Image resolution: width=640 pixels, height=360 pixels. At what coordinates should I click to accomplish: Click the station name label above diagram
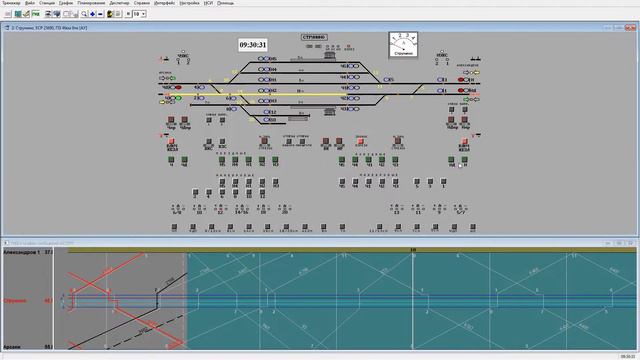pos(314,37)
